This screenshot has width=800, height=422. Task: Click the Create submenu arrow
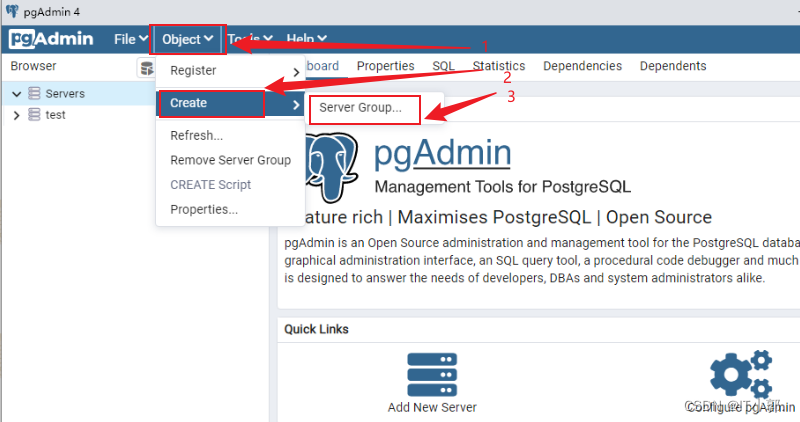[x=296, y=105]
